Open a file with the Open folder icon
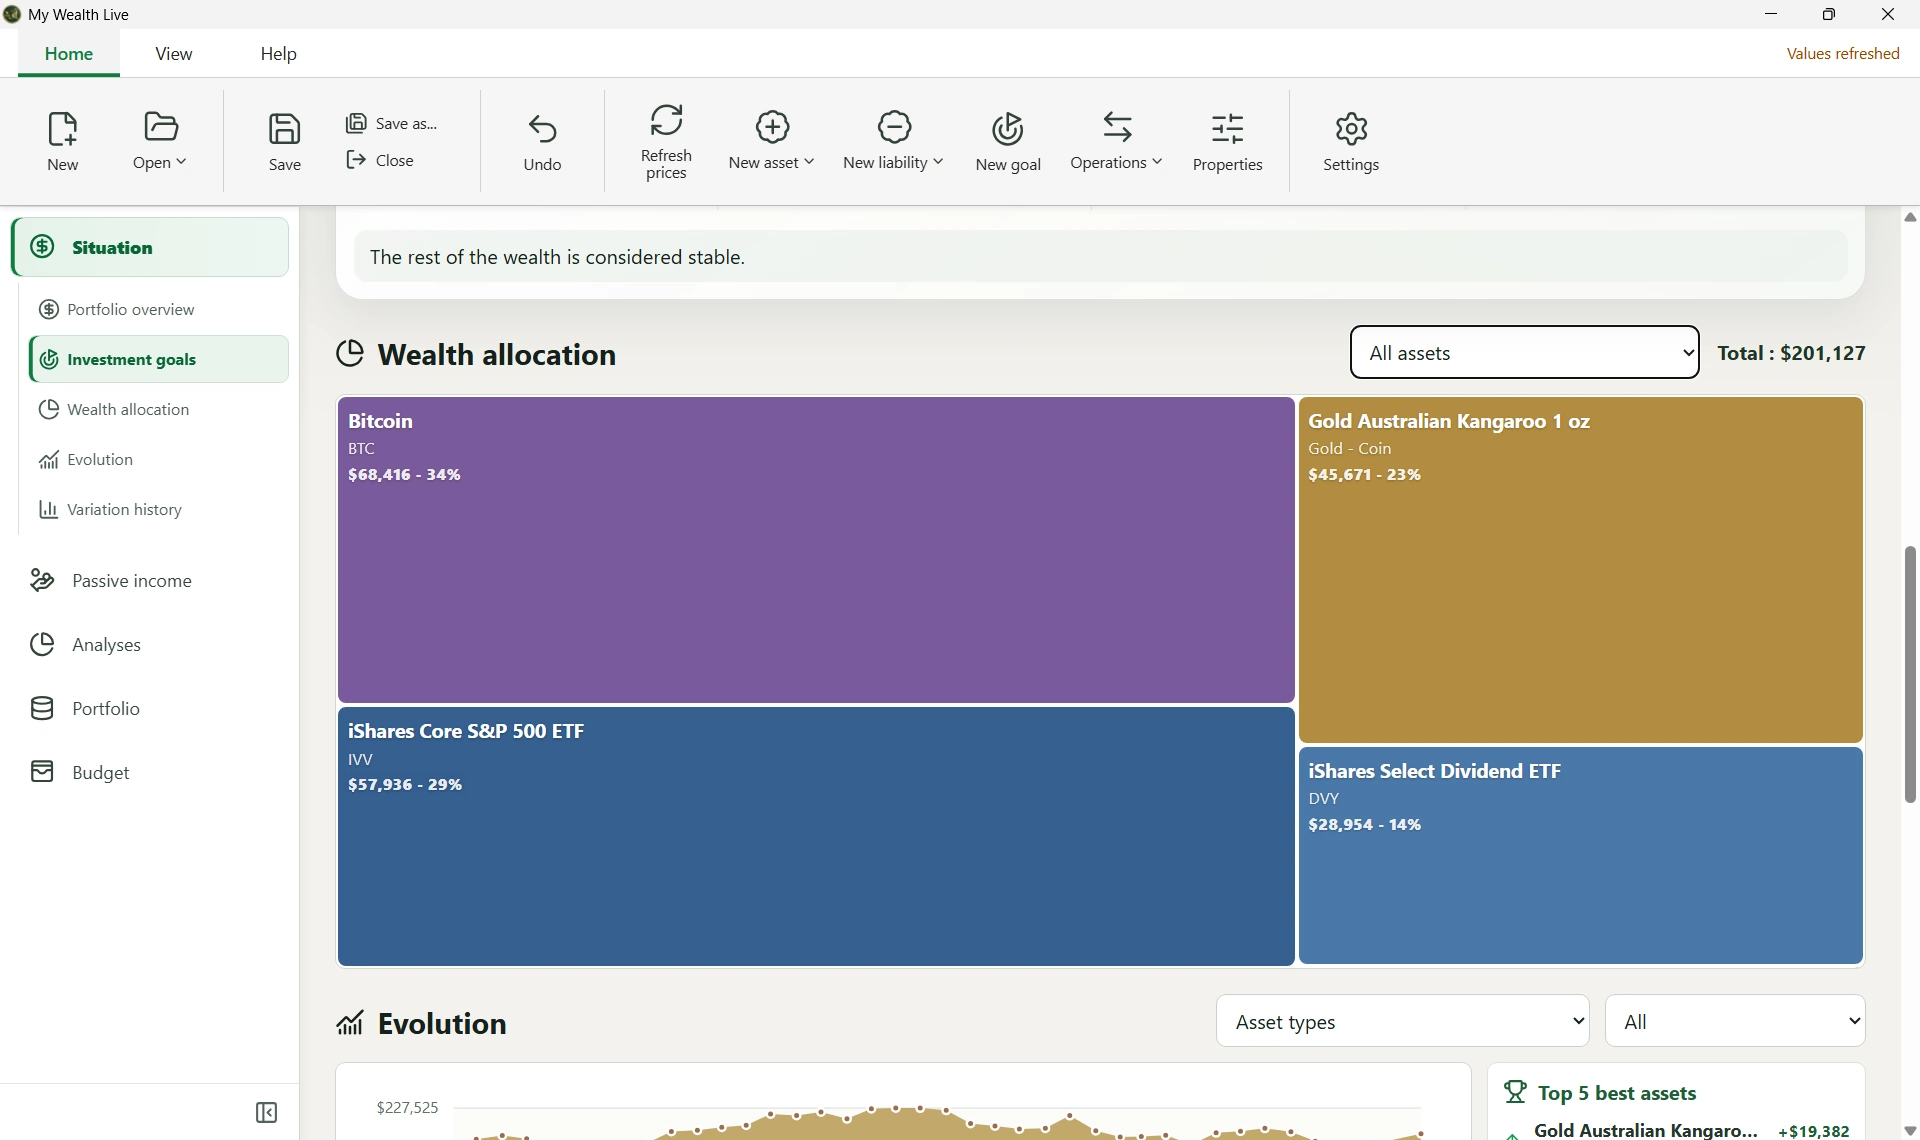The height and width of the screenshot is (1140, 1920). [x=160, y=128]
